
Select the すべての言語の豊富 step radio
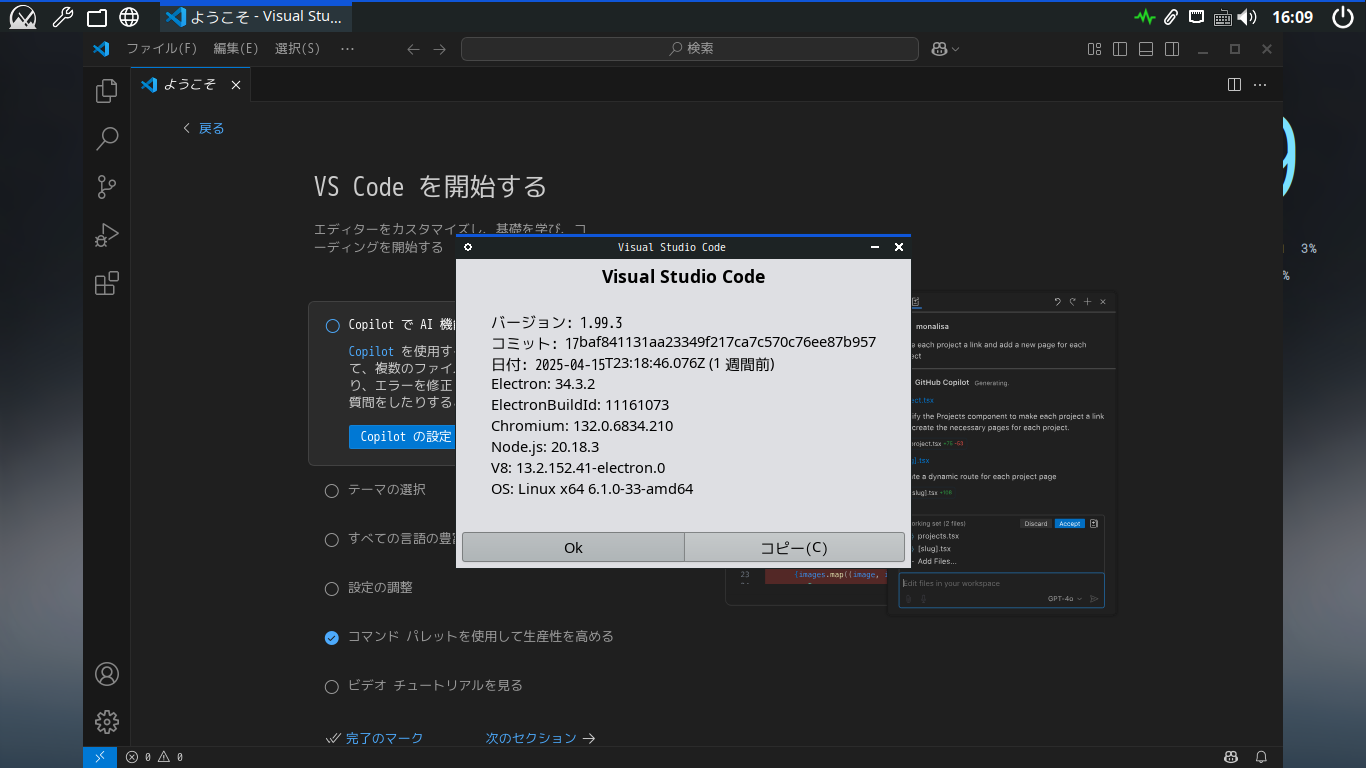click(332, 539)
